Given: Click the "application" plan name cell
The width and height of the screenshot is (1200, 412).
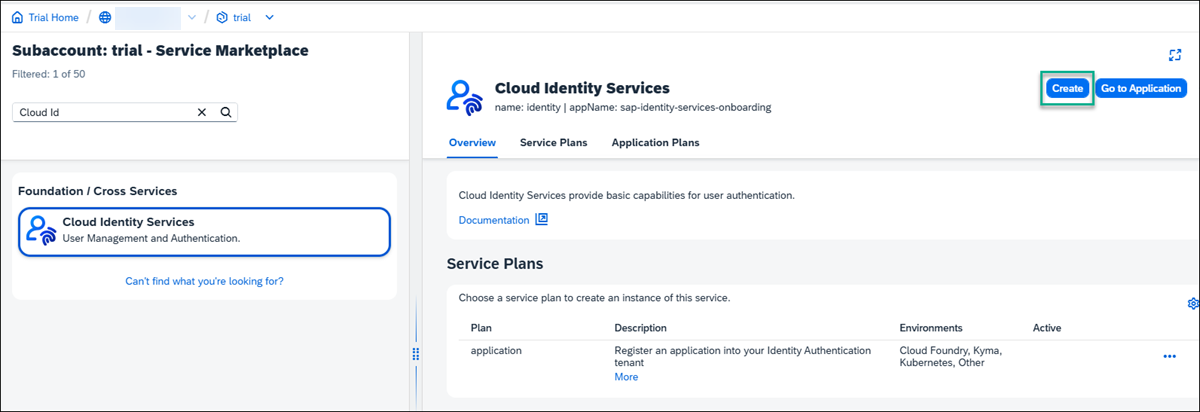Looking at the screenshot, I should click(x=497, y=351).
